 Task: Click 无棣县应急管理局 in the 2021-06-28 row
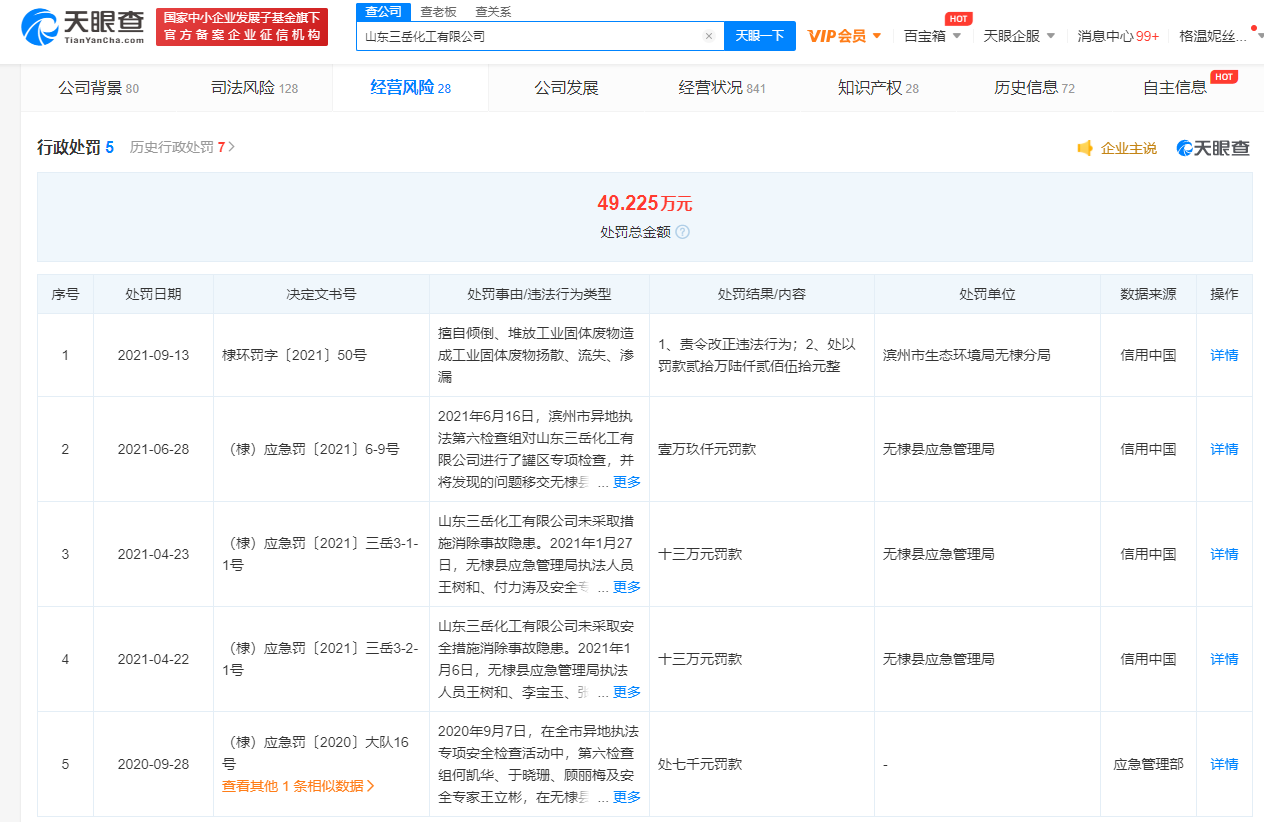pos(939,449)
